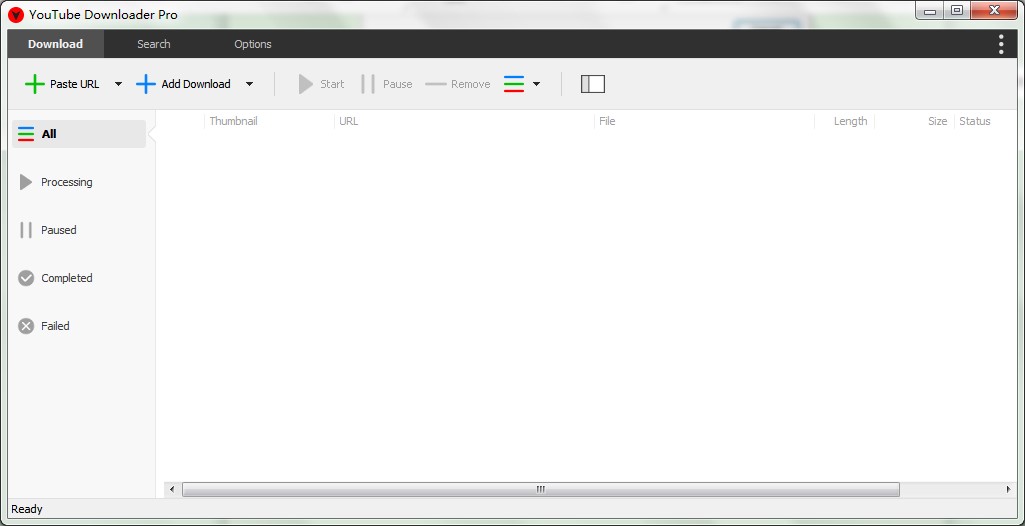Select the All category label
Viewport: 1025px width, 526px height.
click(49, 134)
